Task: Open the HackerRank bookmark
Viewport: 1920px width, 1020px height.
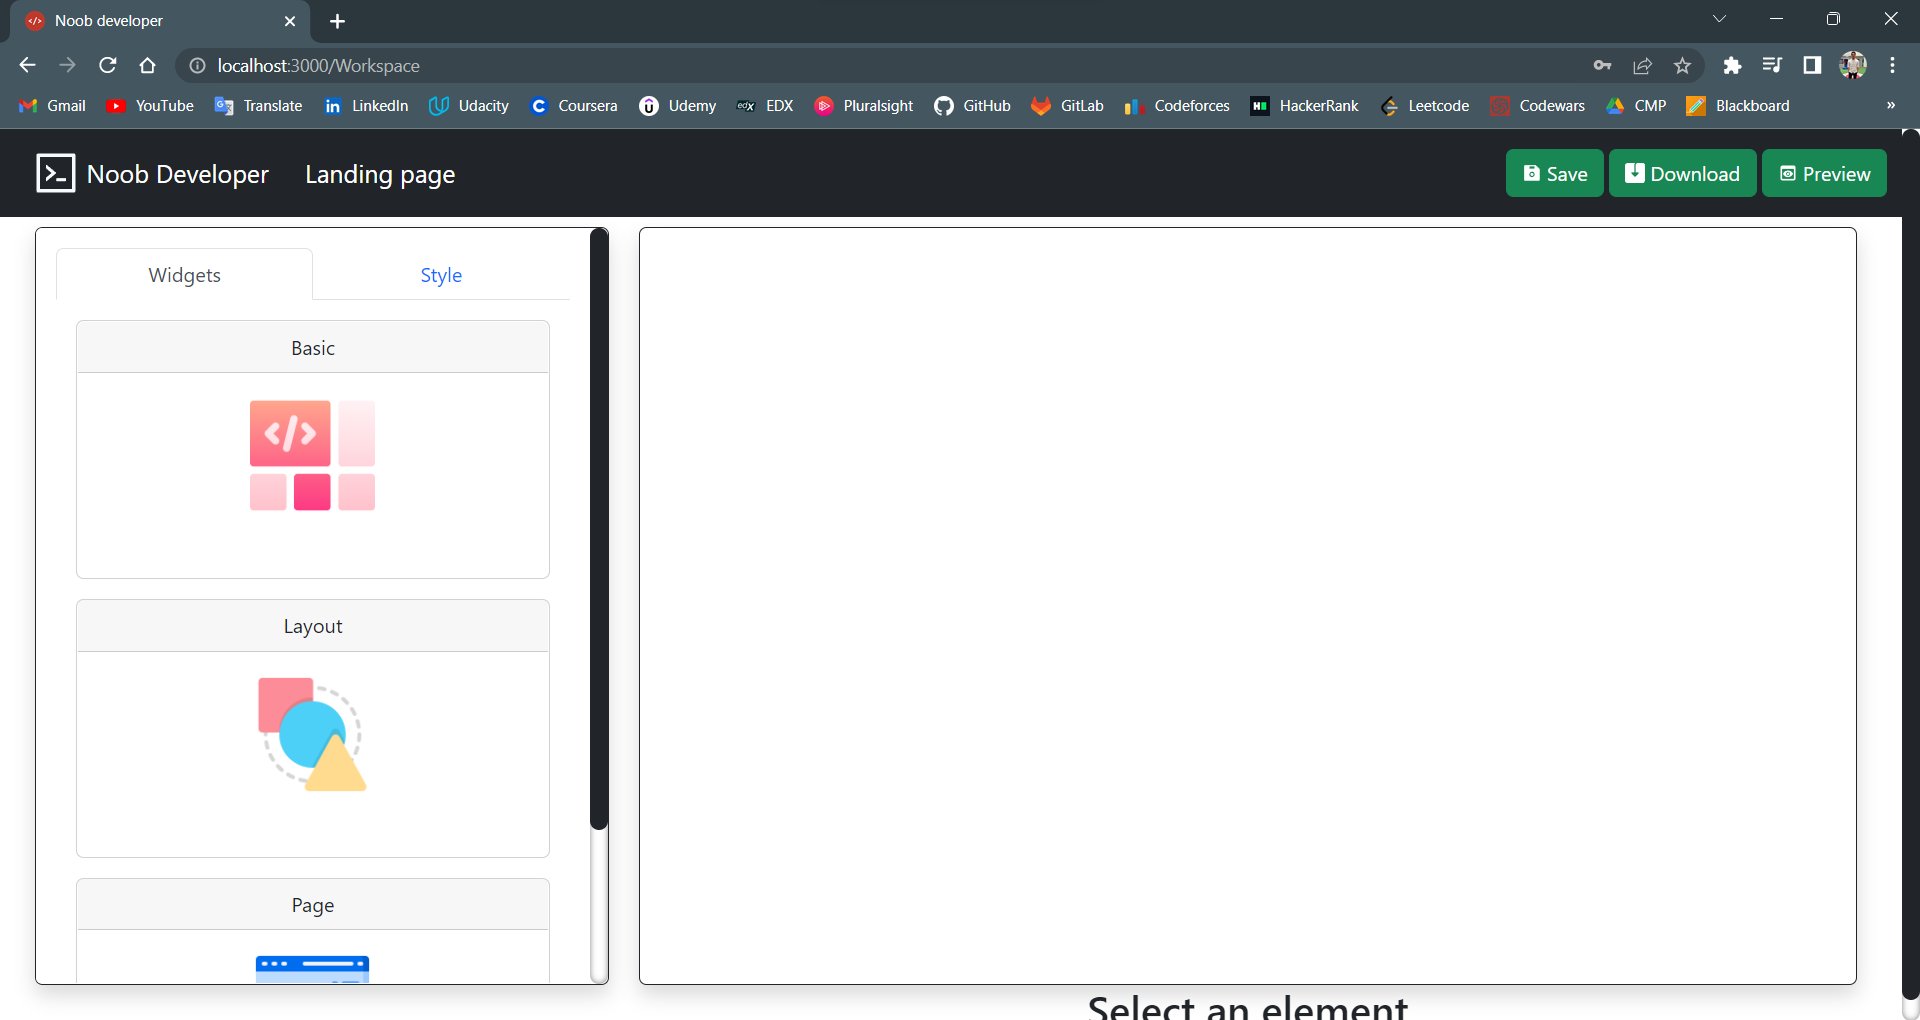Action: click(1305, 106)
